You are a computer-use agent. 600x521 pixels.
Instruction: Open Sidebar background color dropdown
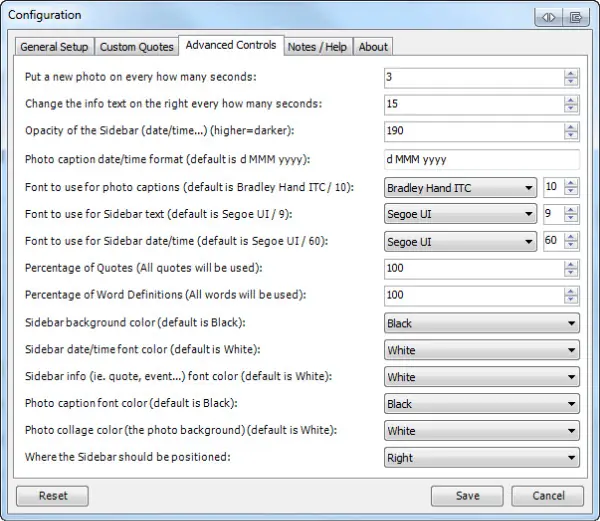tap(482, 323)
